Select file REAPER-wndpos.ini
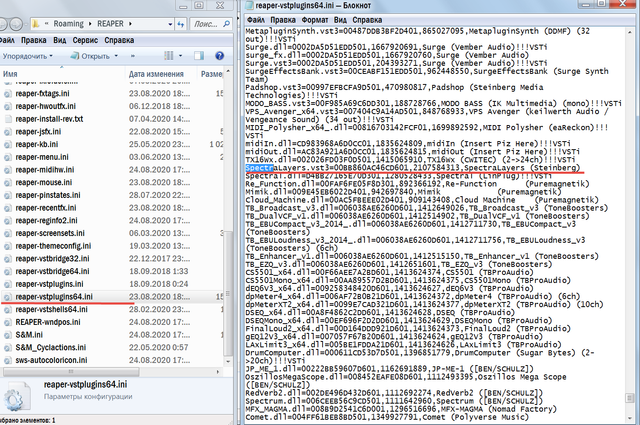The image size is (640, 425). [x=48, y=322]
